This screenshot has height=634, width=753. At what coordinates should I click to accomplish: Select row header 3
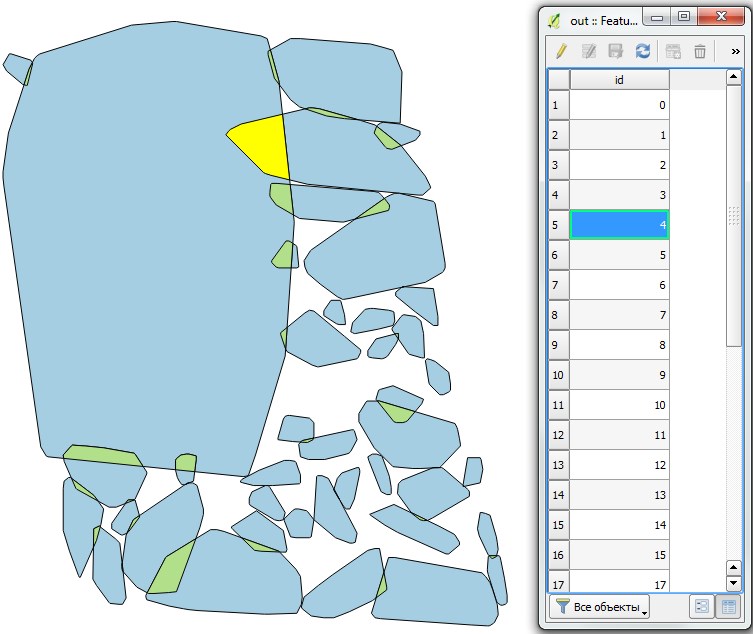(x=559, y=165)
